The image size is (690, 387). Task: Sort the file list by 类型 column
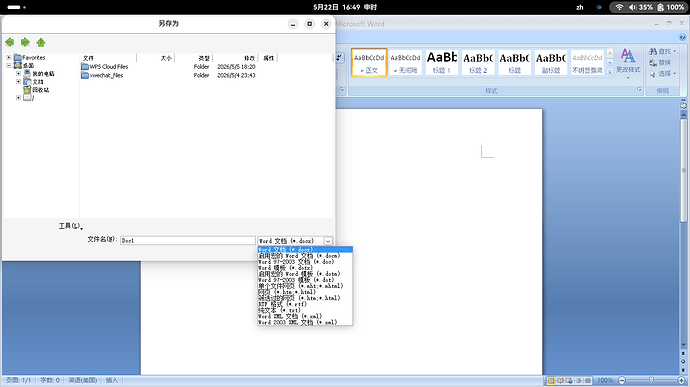(194, 58)
